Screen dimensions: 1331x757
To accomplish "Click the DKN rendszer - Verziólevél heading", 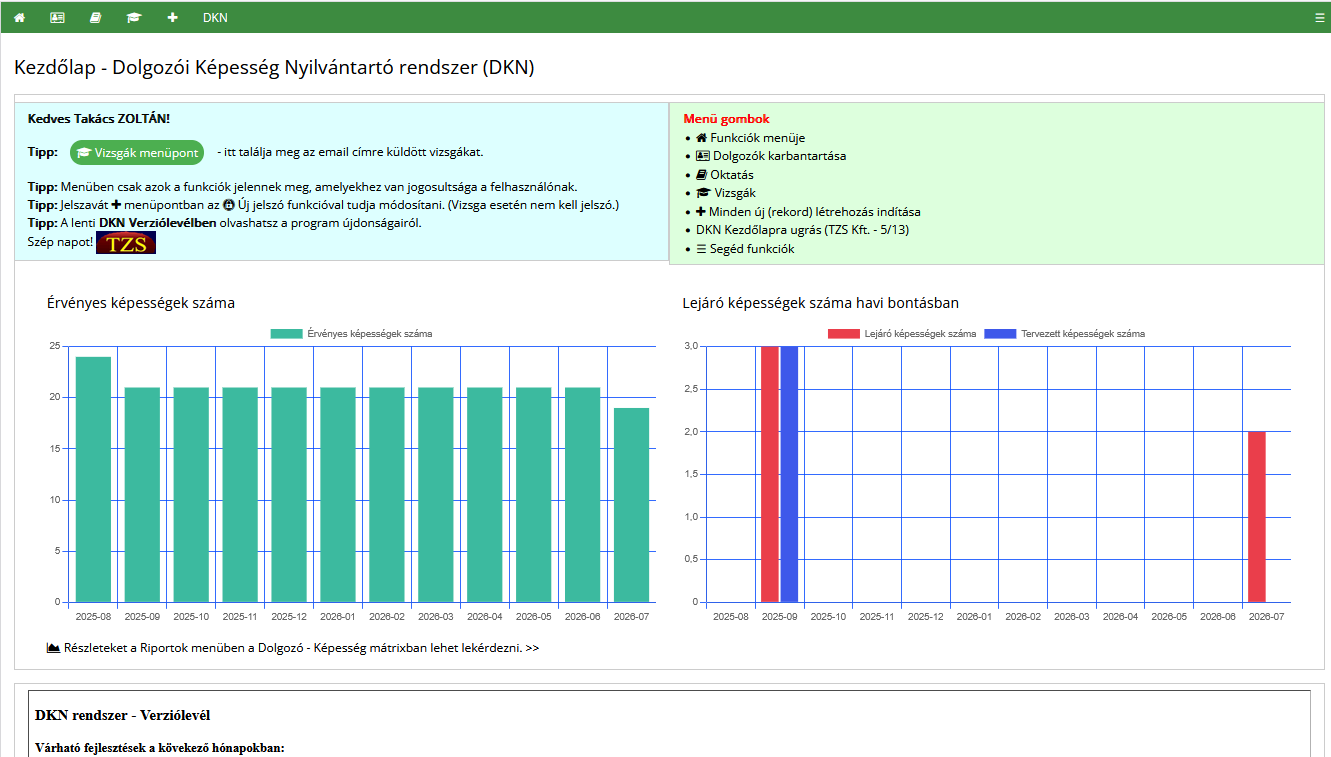I will (122, 715).
